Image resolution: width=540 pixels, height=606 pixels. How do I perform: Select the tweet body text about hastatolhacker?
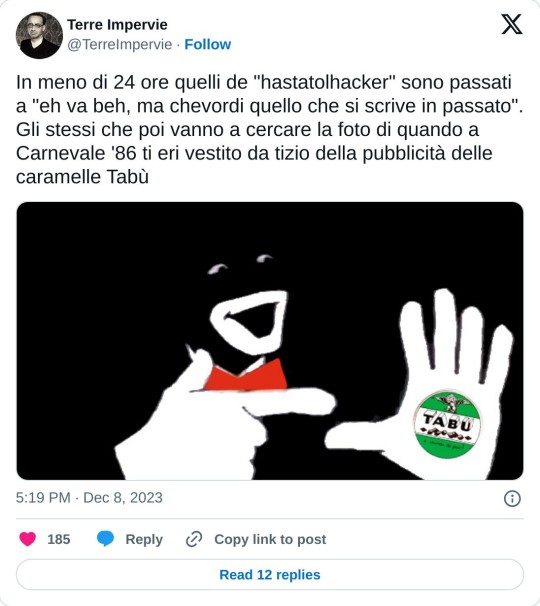tap(269, 129)
